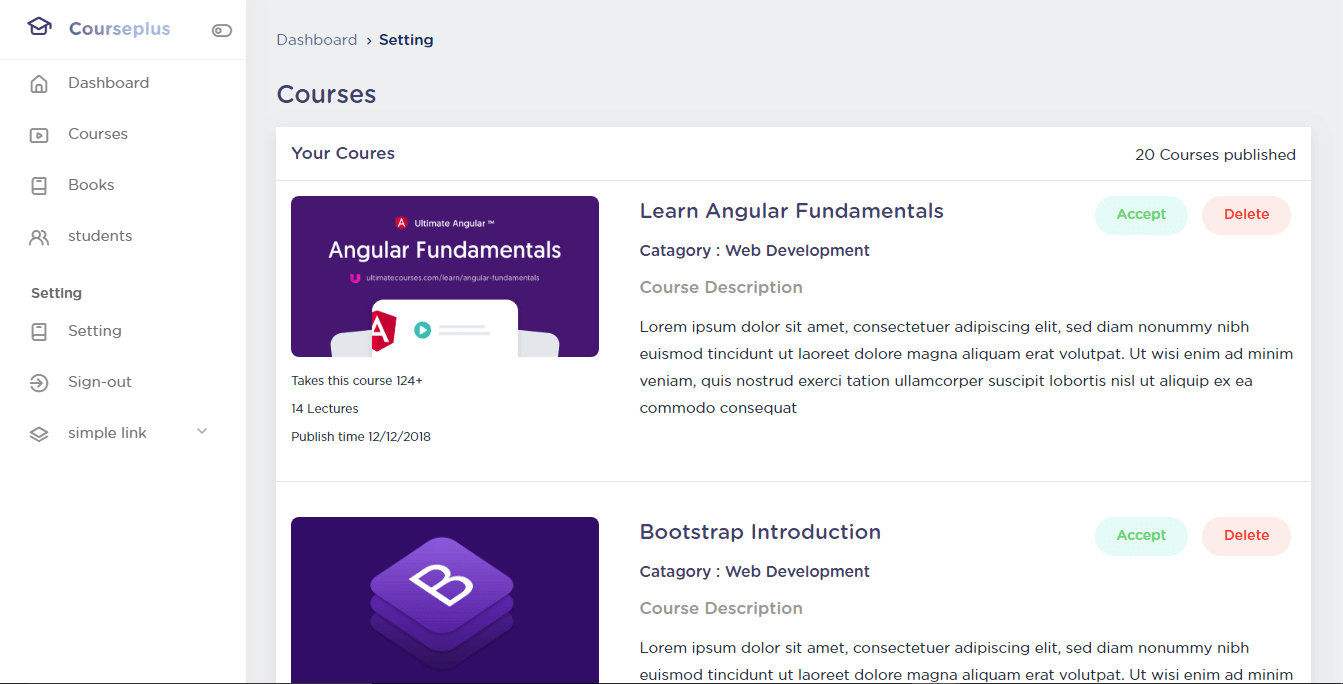Open the Courses menu item
The image size is (1343, 684).
pyautogui.click(x=98, y=134)
